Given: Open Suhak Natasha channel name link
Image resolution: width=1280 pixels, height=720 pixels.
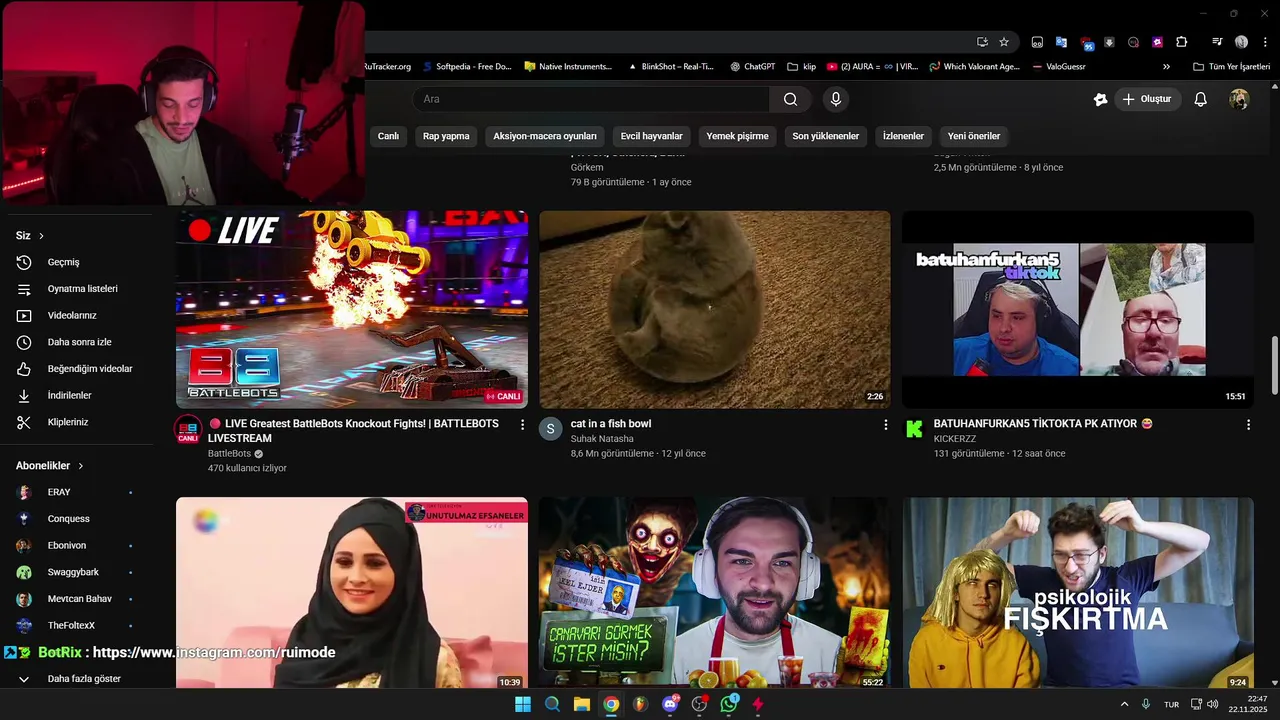Looking at the screenshot, I should pos(602,439).
